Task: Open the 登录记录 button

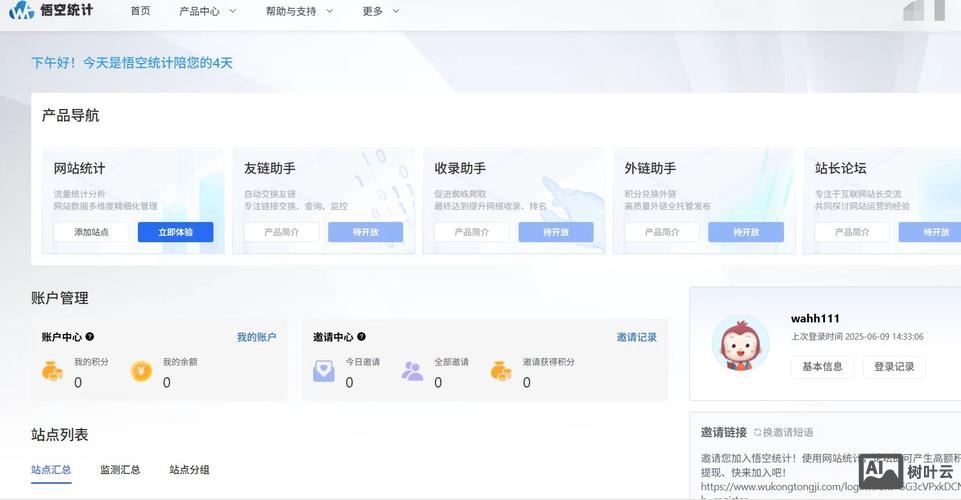Action: click(894, 366)
